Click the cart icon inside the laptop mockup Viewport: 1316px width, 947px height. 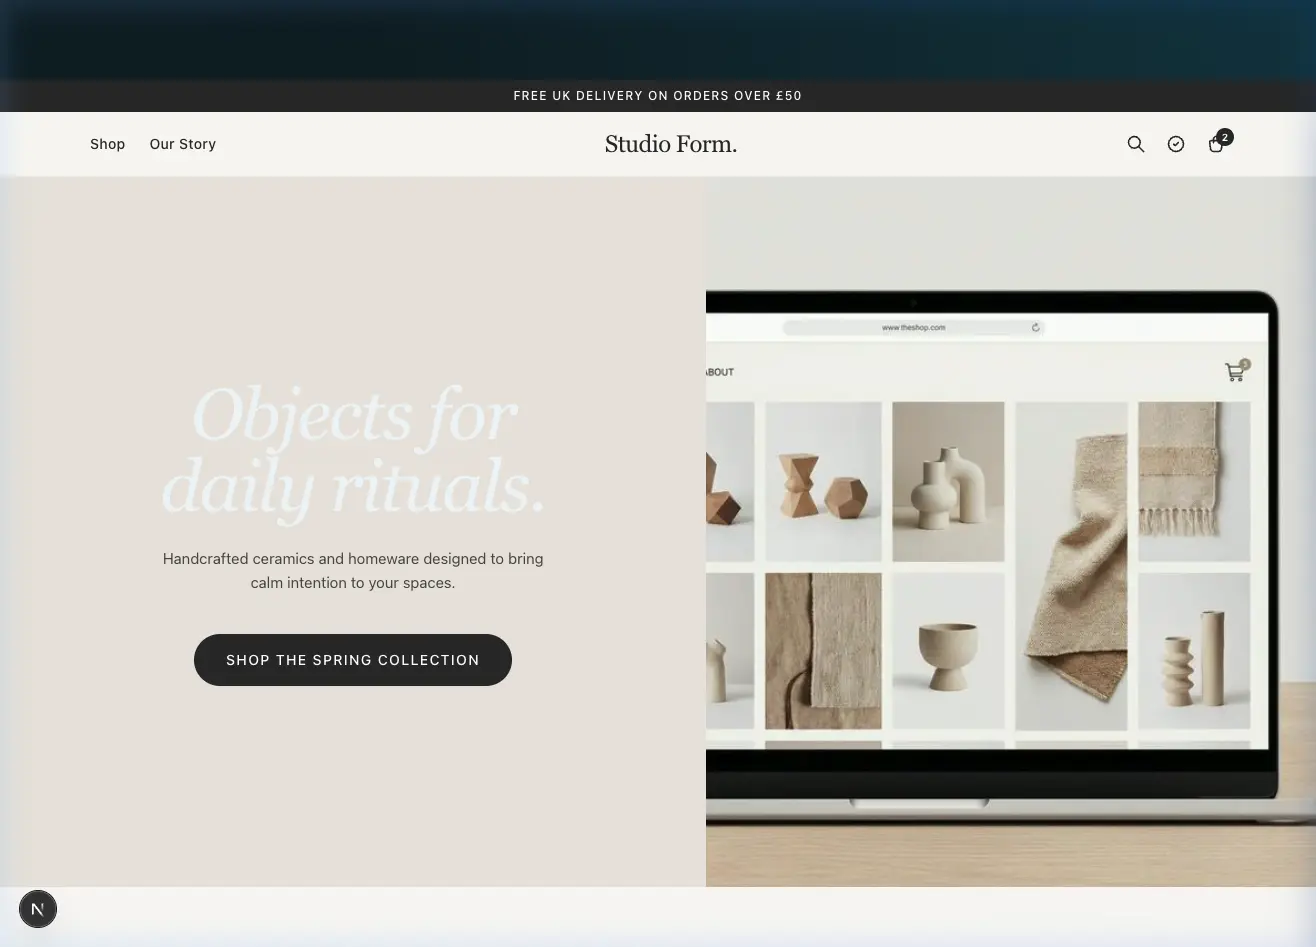[x=1235, y=372]
